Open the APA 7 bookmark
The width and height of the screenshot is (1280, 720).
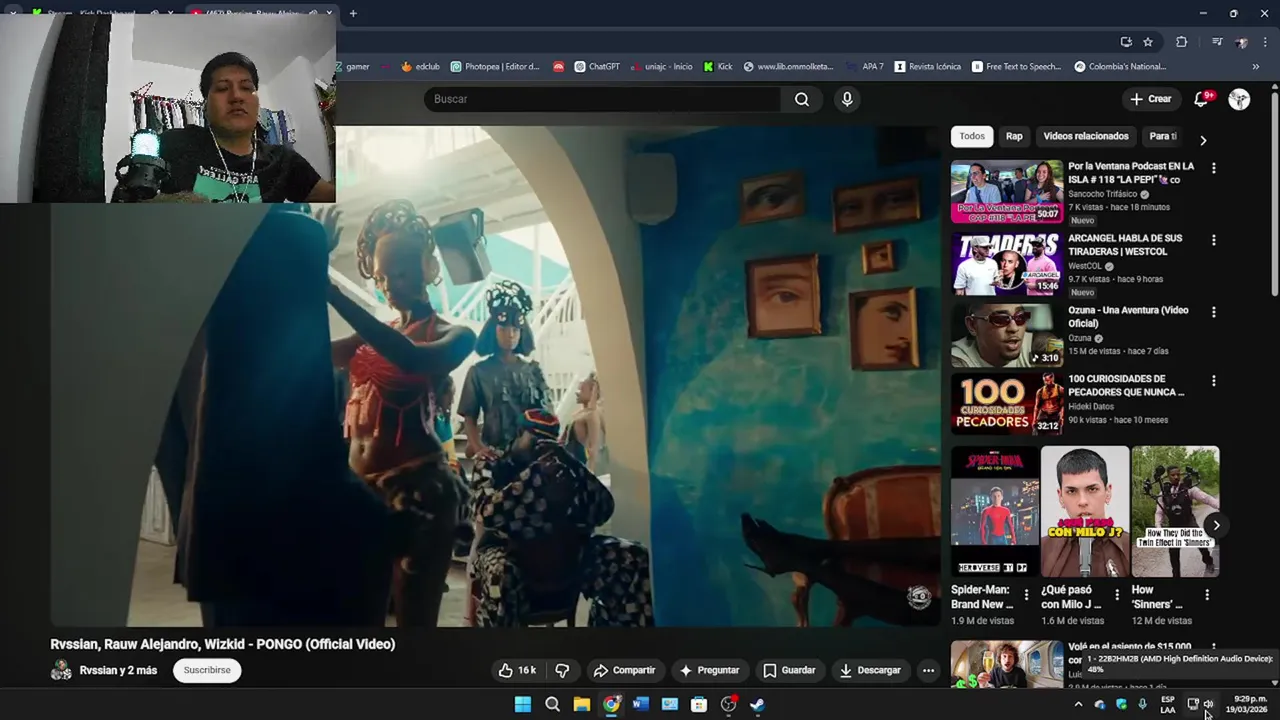pyautogui.click(x=866, y=67)
